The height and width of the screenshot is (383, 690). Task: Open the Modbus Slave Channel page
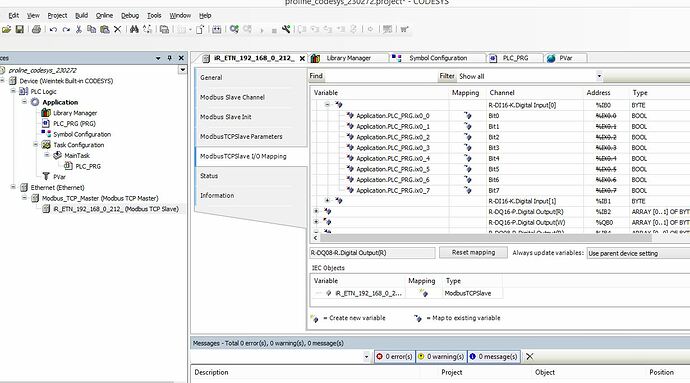pos(232,97)
